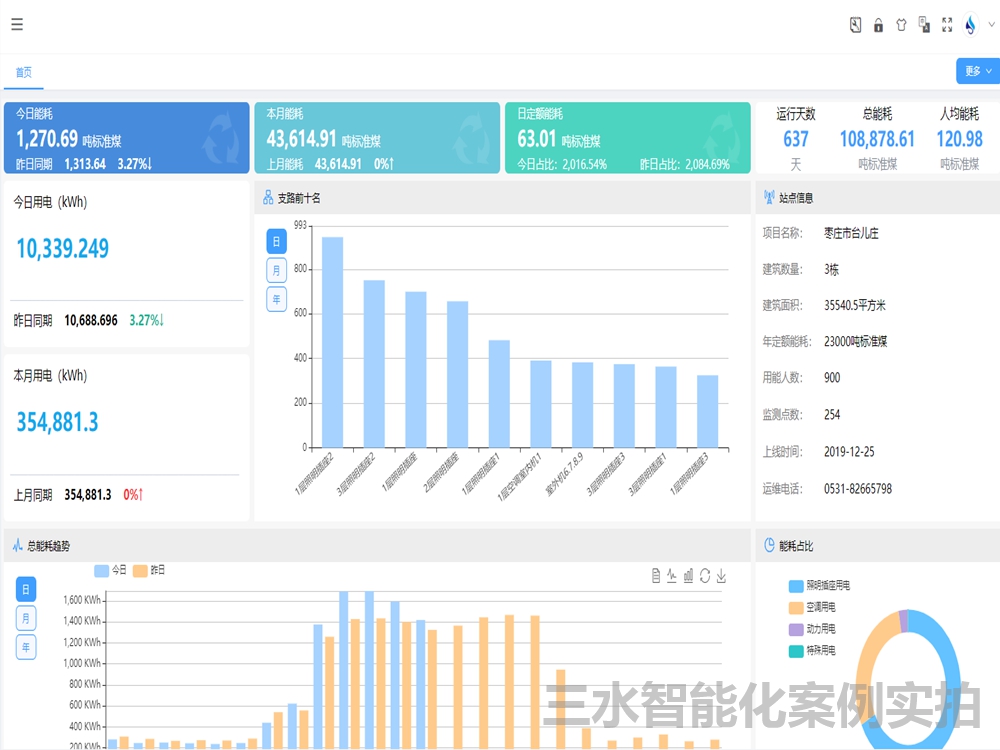The width and height of the screenshot is (1000, 750).
Task: Open the chevron next to the water-drop logo
Action: point(990,24)
